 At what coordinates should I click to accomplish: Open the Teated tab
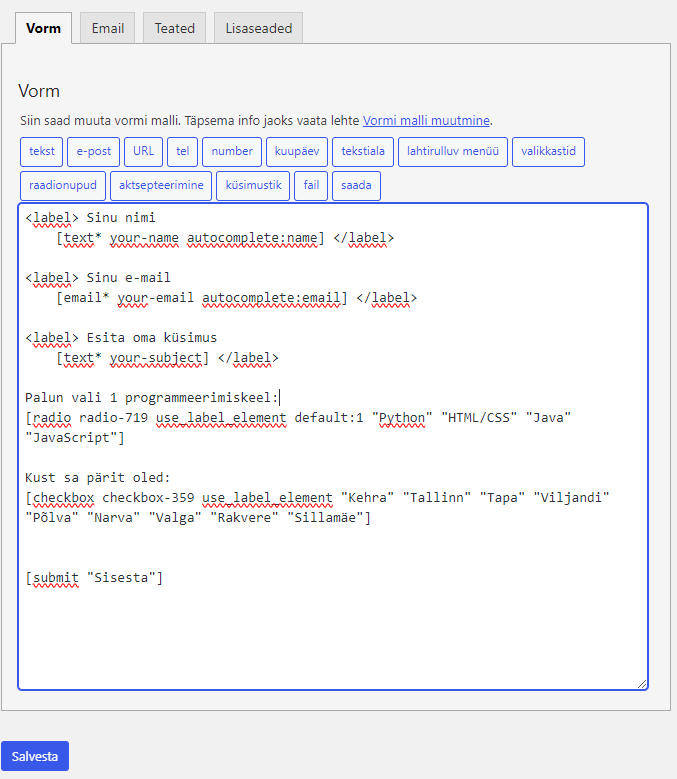(x=174, y=28)
